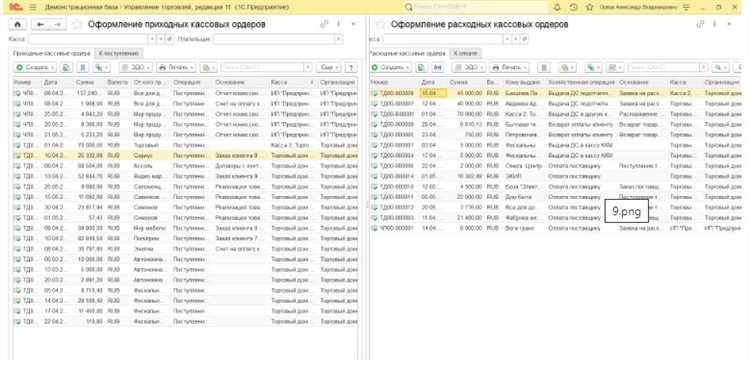The height and width of the screenshot is (367, 750).
Task: Open Печать menu in расходных ордеров toolbar
Action: click(509, 67)
